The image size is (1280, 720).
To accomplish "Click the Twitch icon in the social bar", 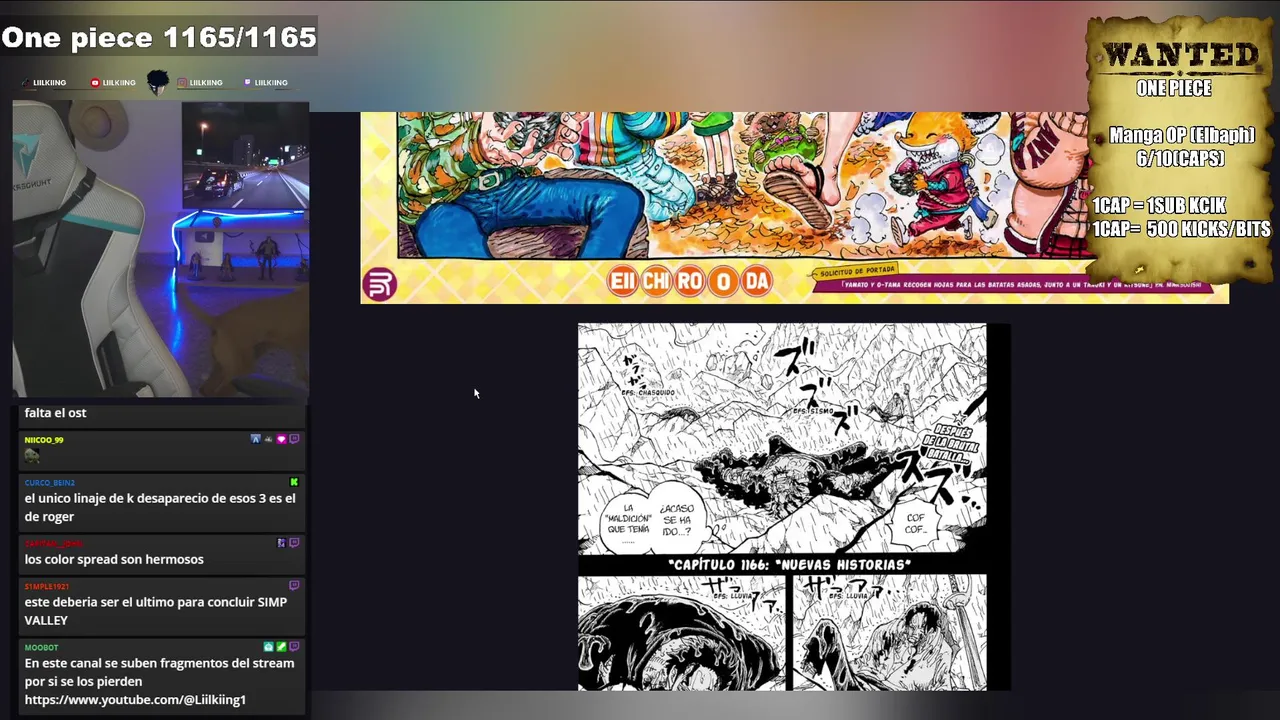I will click(x=247, y=83).
